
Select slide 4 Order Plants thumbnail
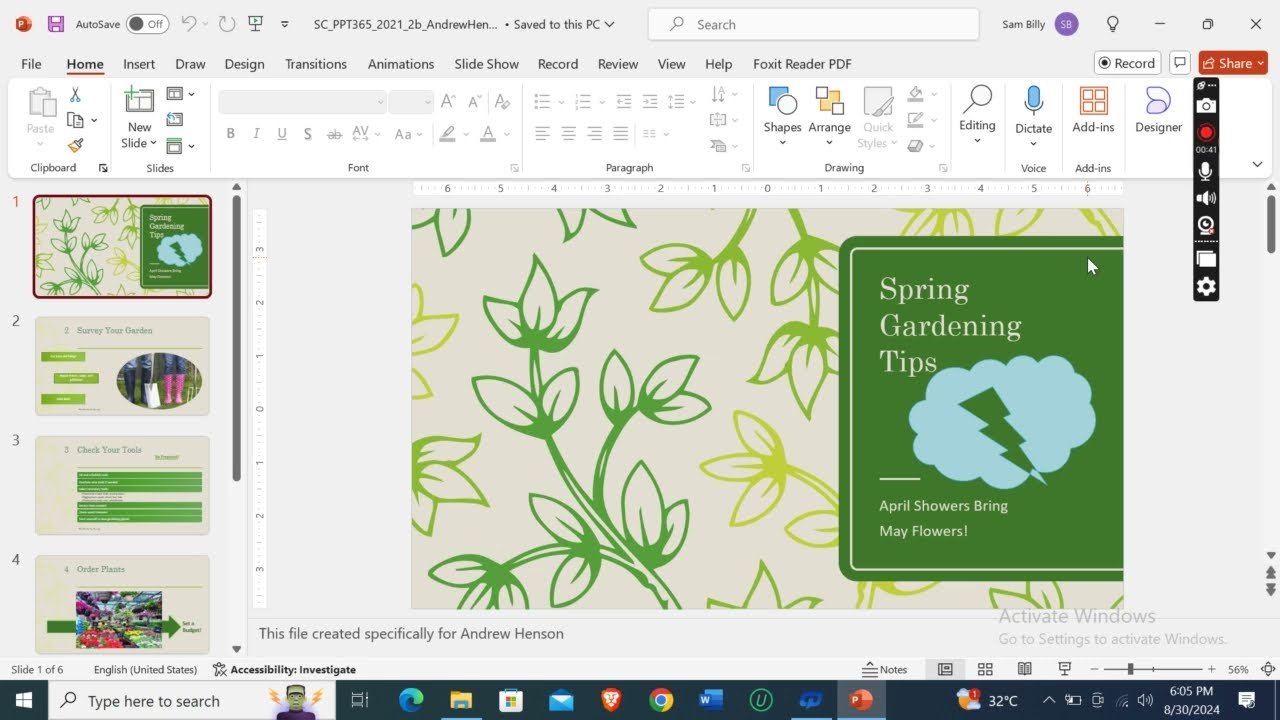click(122, 604)
